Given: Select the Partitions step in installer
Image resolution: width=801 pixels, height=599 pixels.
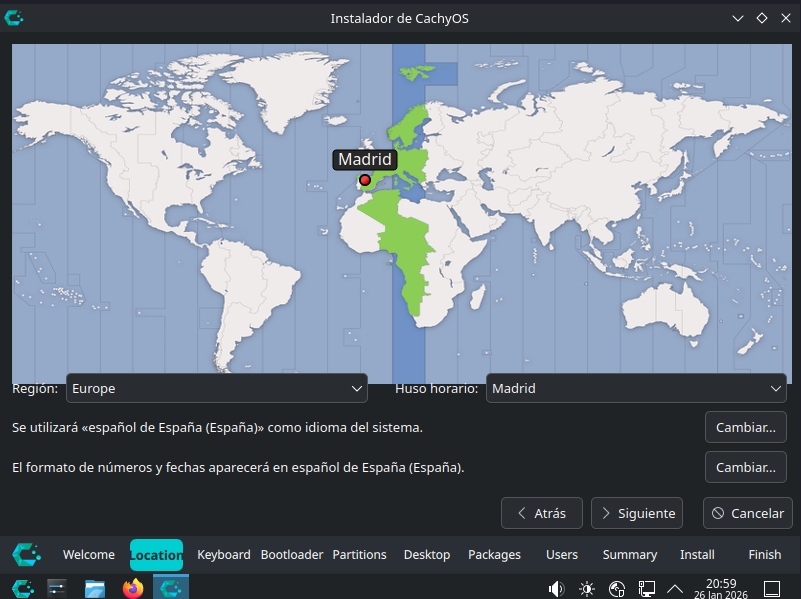Looking at the screenshot, I should point(359,554).
